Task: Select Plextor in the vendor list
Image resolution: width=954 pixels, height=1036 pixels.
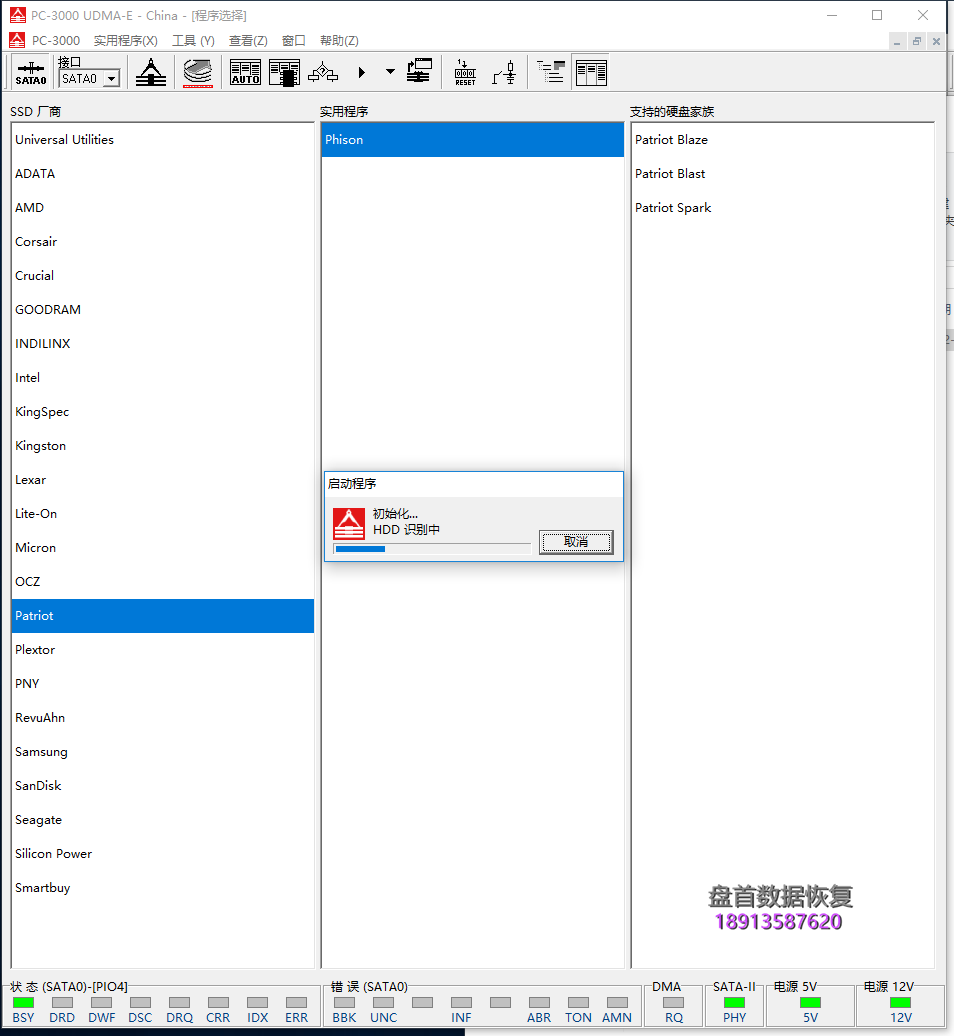Action: tap(163, 650)
